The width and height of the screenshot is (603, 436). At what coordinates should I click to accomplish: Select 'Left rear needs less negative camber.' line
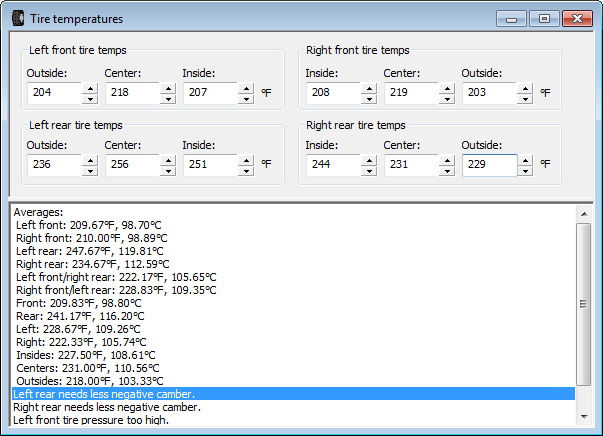pos(293,394)
